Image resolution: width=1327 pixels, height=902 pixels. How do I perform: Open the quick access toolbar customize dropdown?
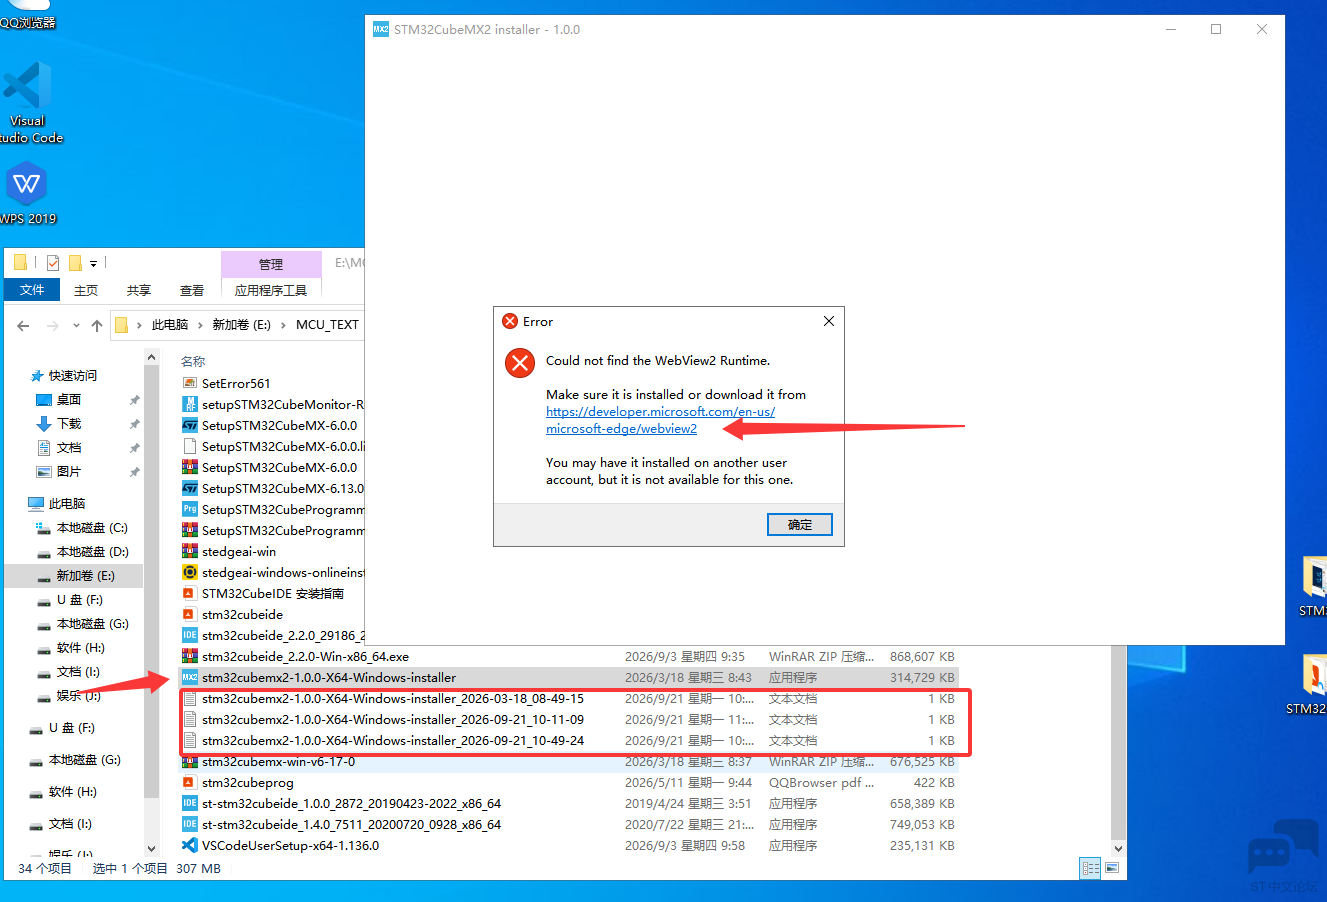click(94, 263)
